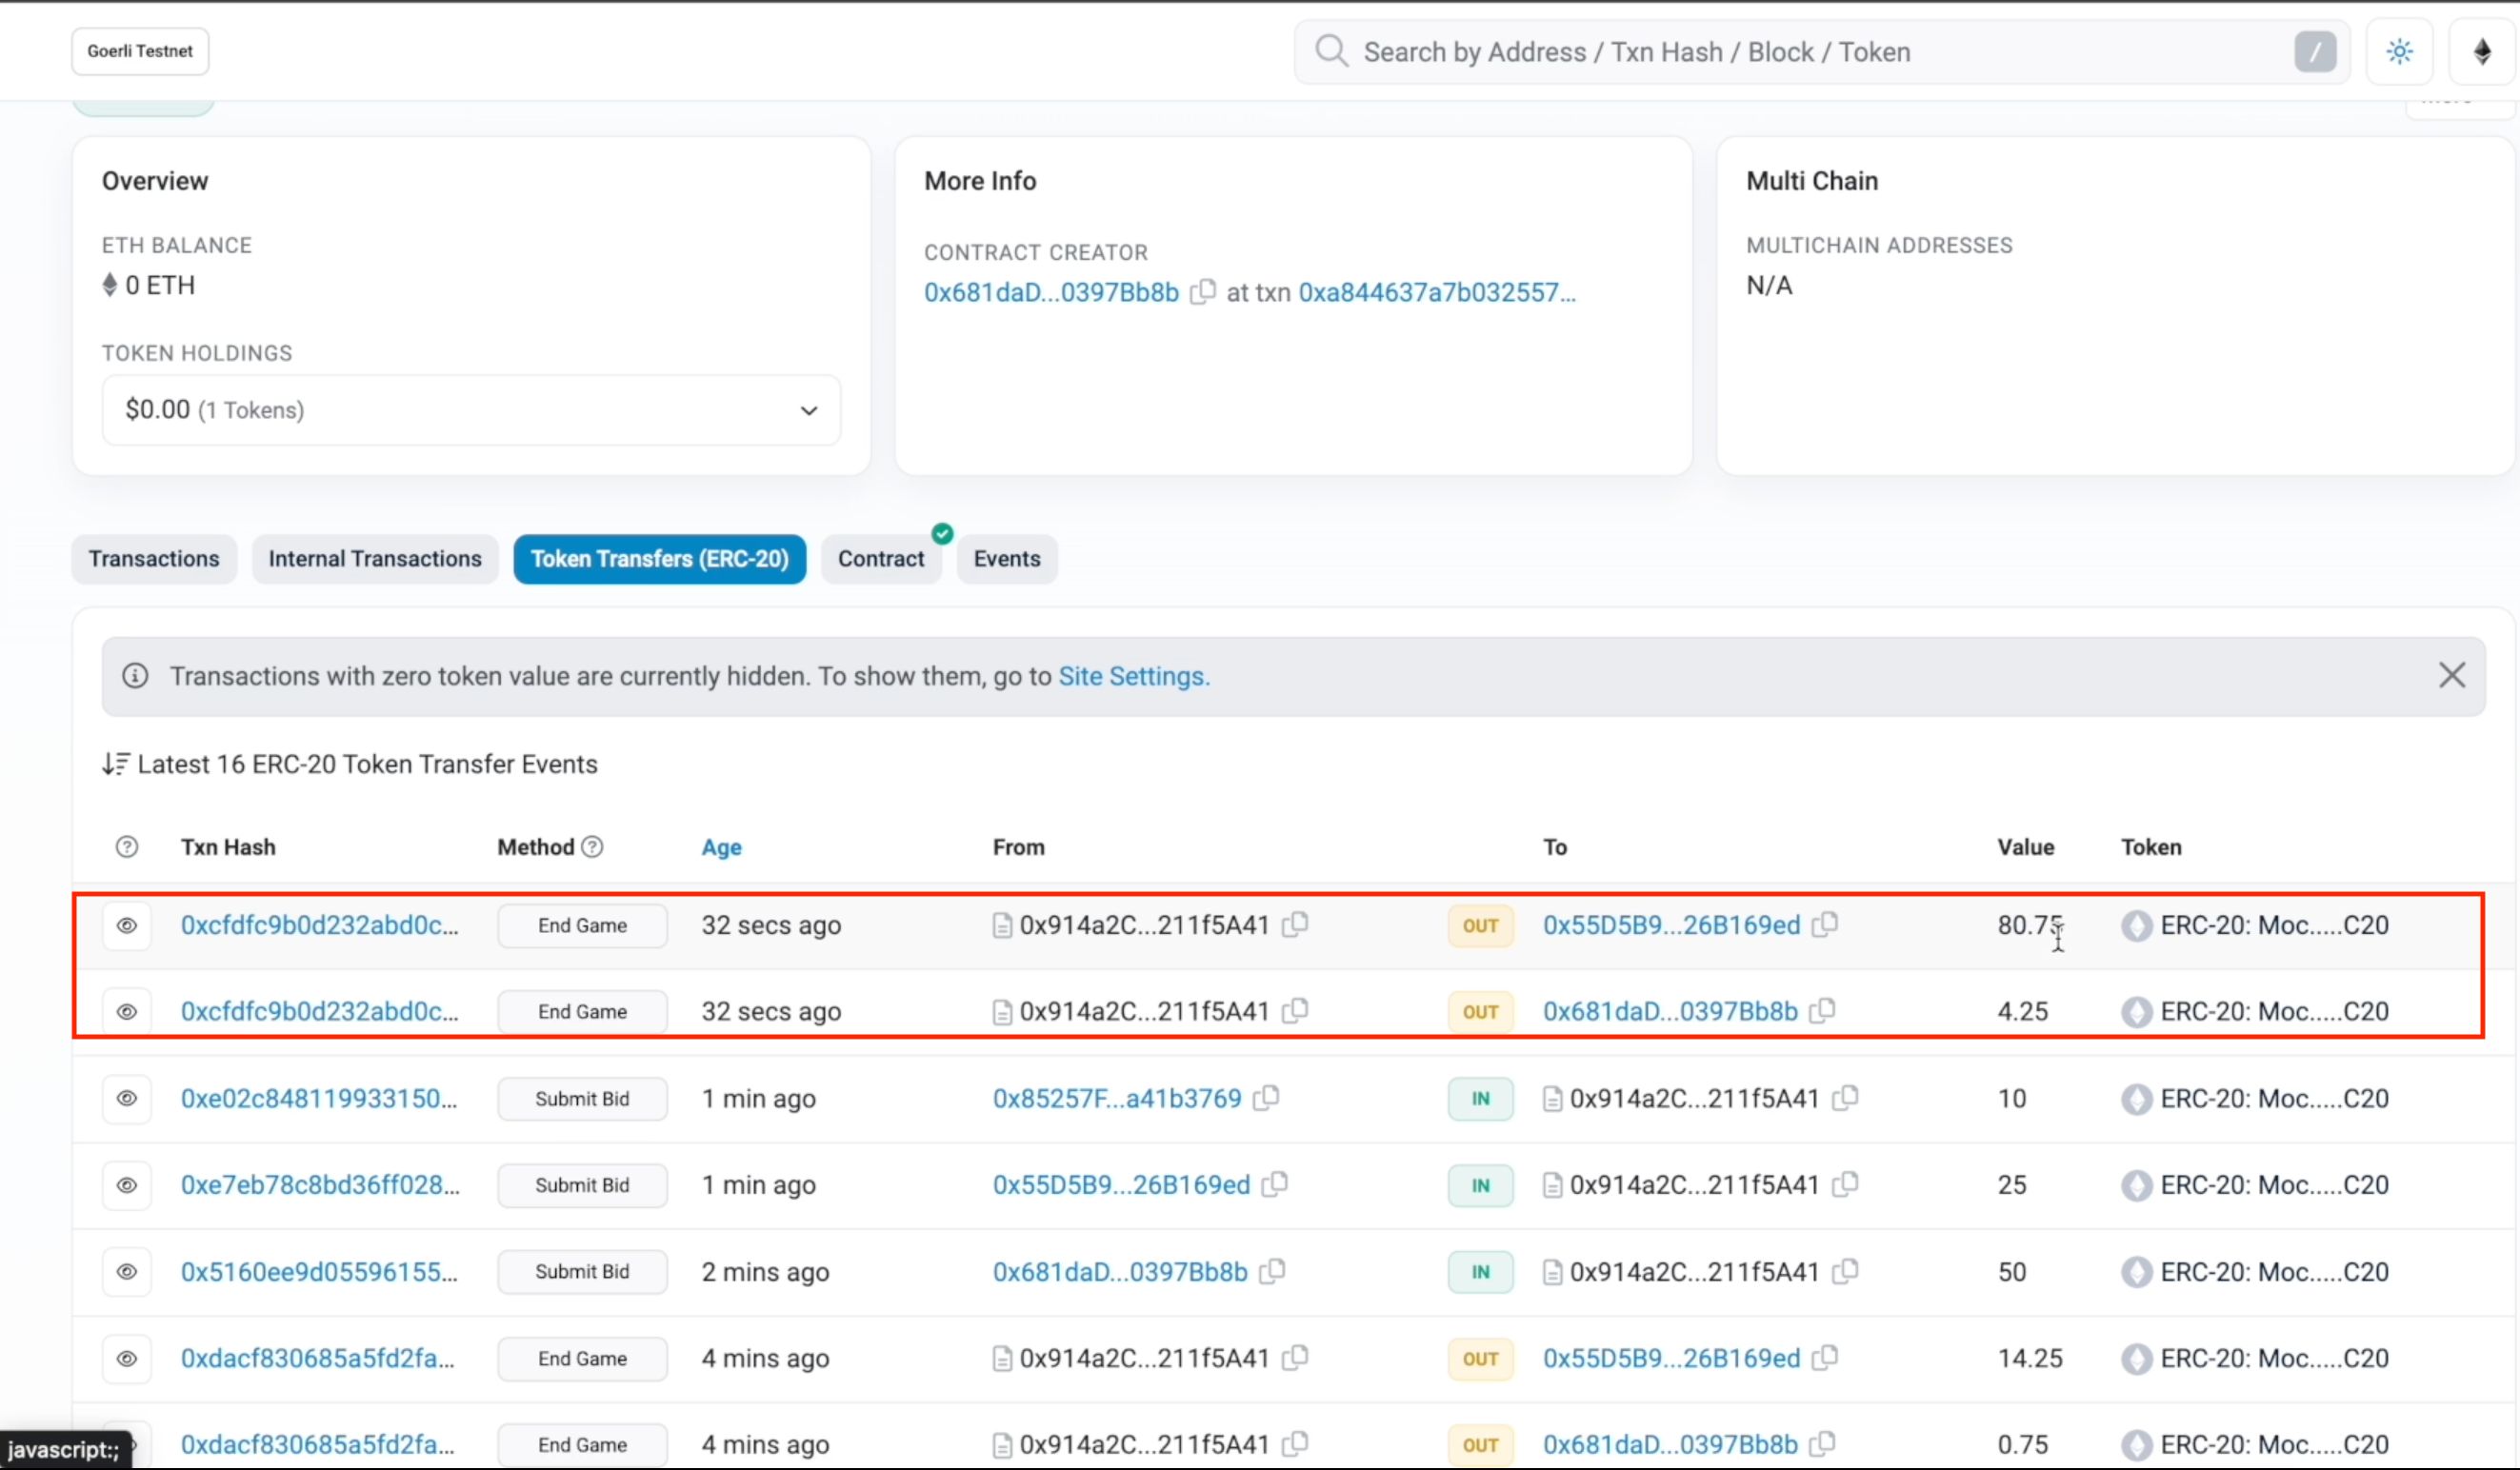Open the Events tab
This screenshot has height=1470, width=2520.
tap(1007, 558)
